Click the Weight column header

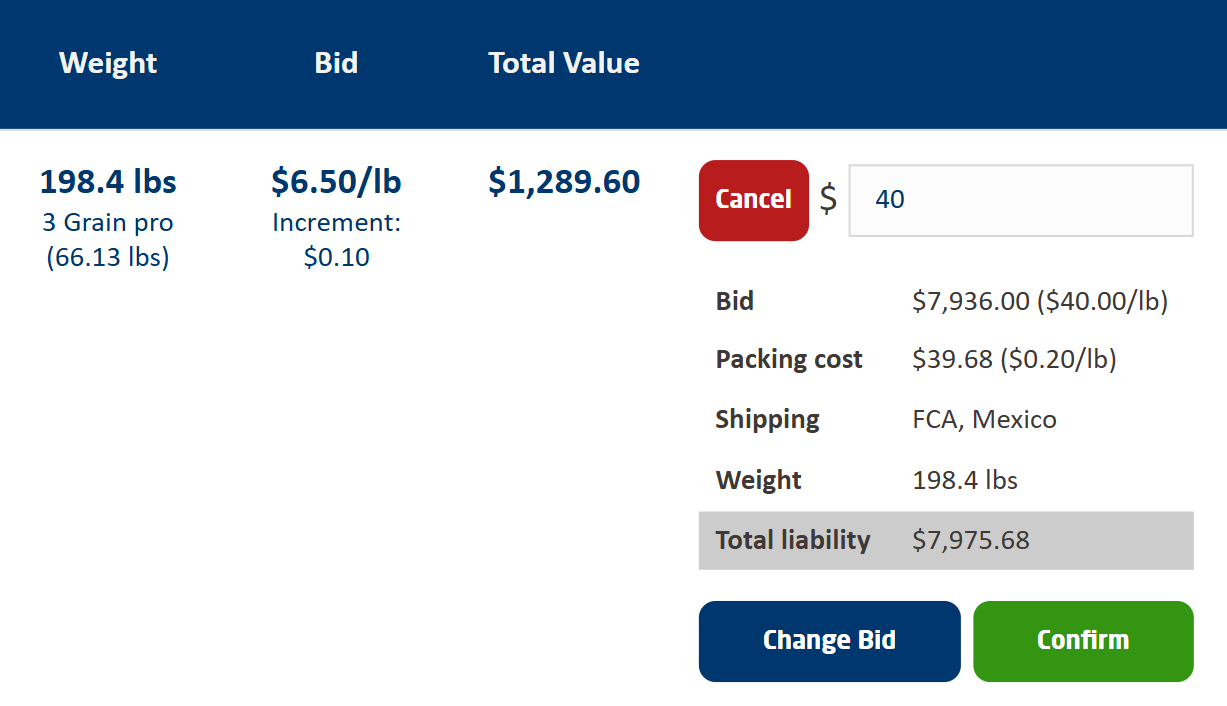coord(107,62)
